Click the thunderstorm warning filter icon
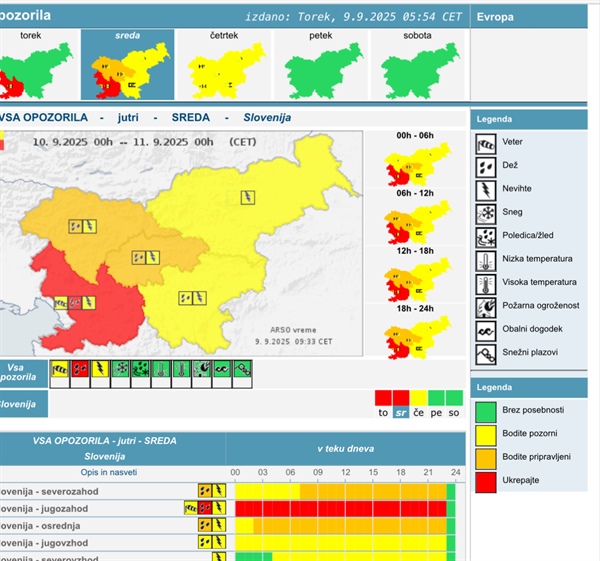 point(100,369)
